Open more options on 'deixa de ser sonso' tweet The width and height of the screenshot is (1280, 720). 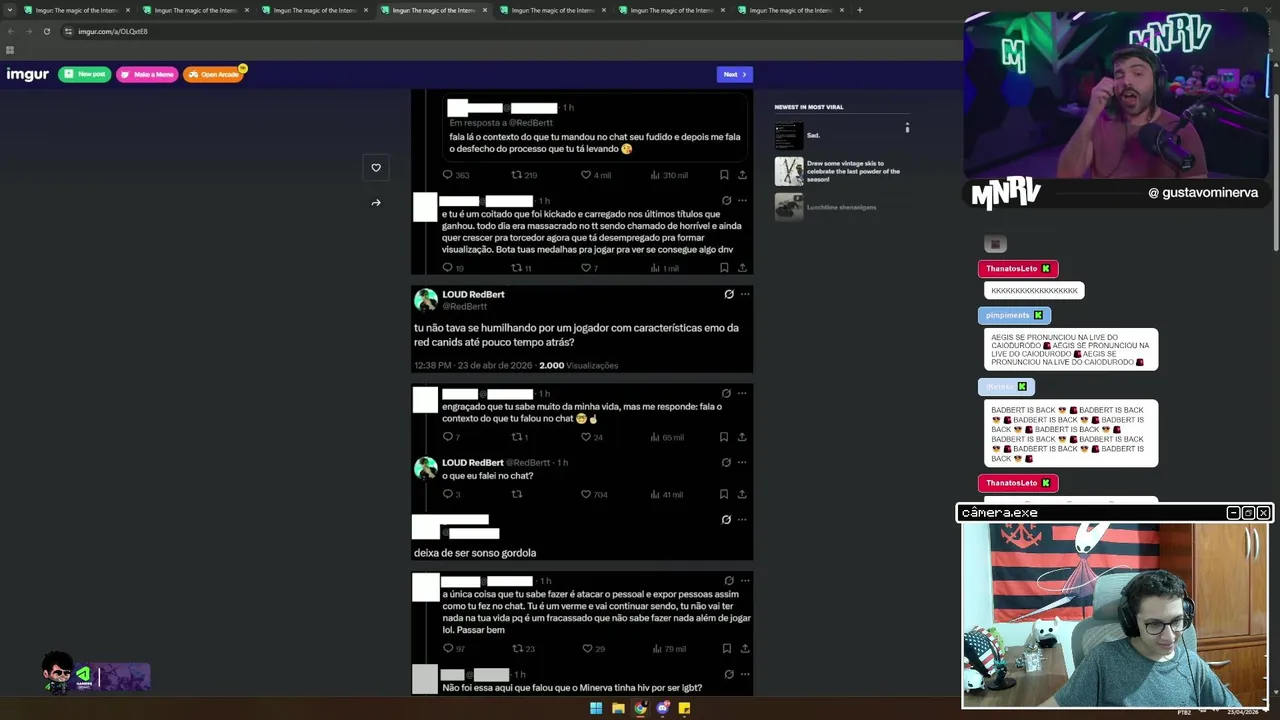pos(742,520)
